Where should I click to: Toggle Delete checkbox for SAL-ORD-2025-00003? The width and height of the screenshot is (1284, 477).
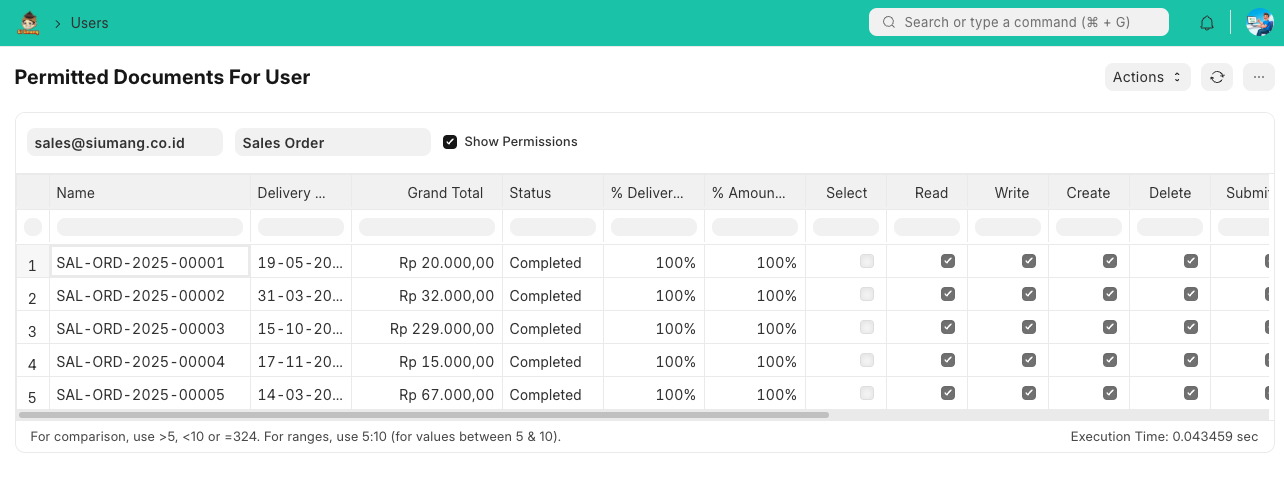click(1190, 327)
